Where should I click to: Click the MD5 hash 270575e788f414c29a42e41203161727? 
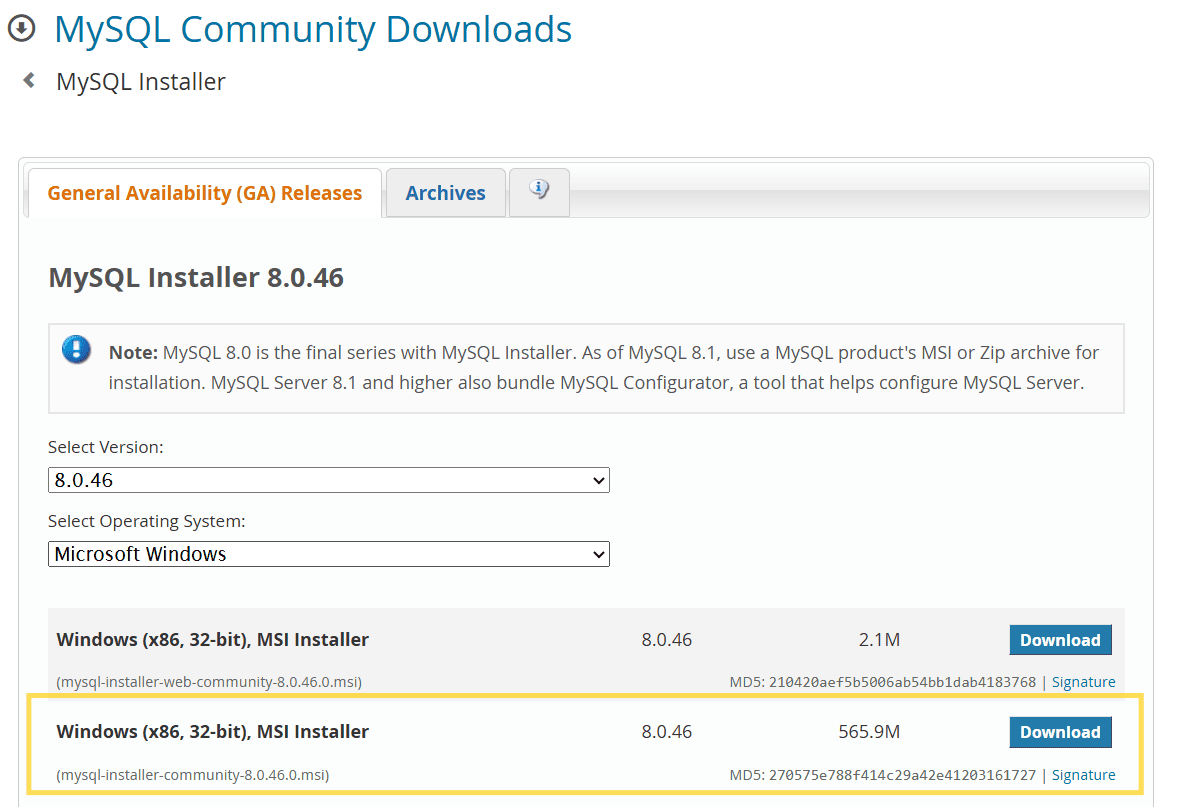[x=902, y=775]
